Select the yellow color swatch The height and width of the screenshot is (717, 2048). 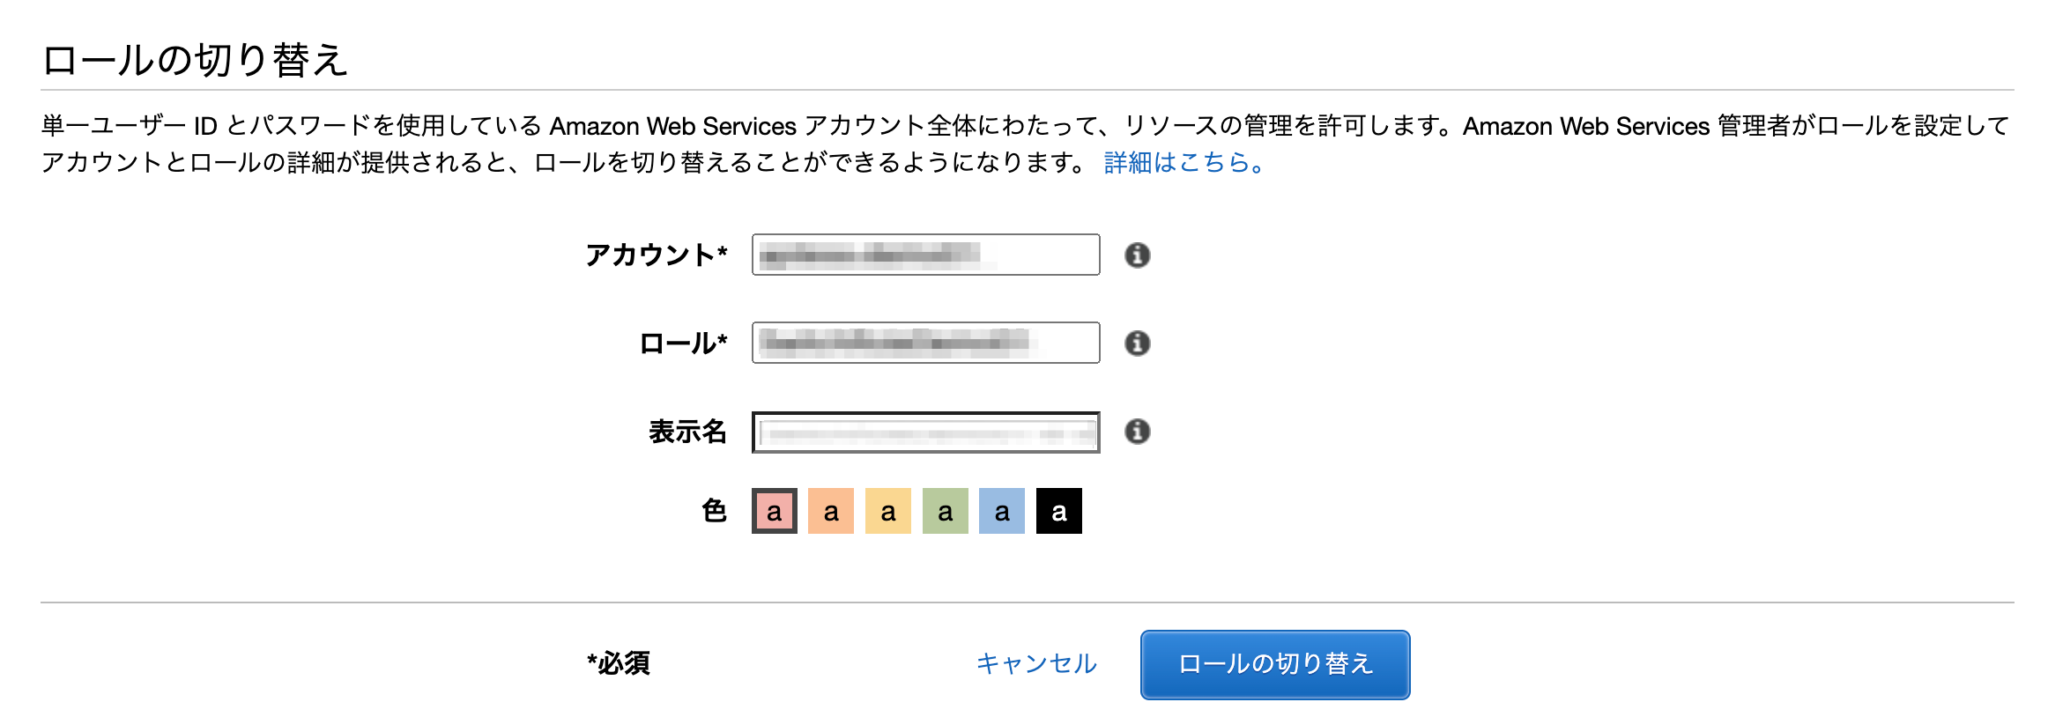click(887, 511)
